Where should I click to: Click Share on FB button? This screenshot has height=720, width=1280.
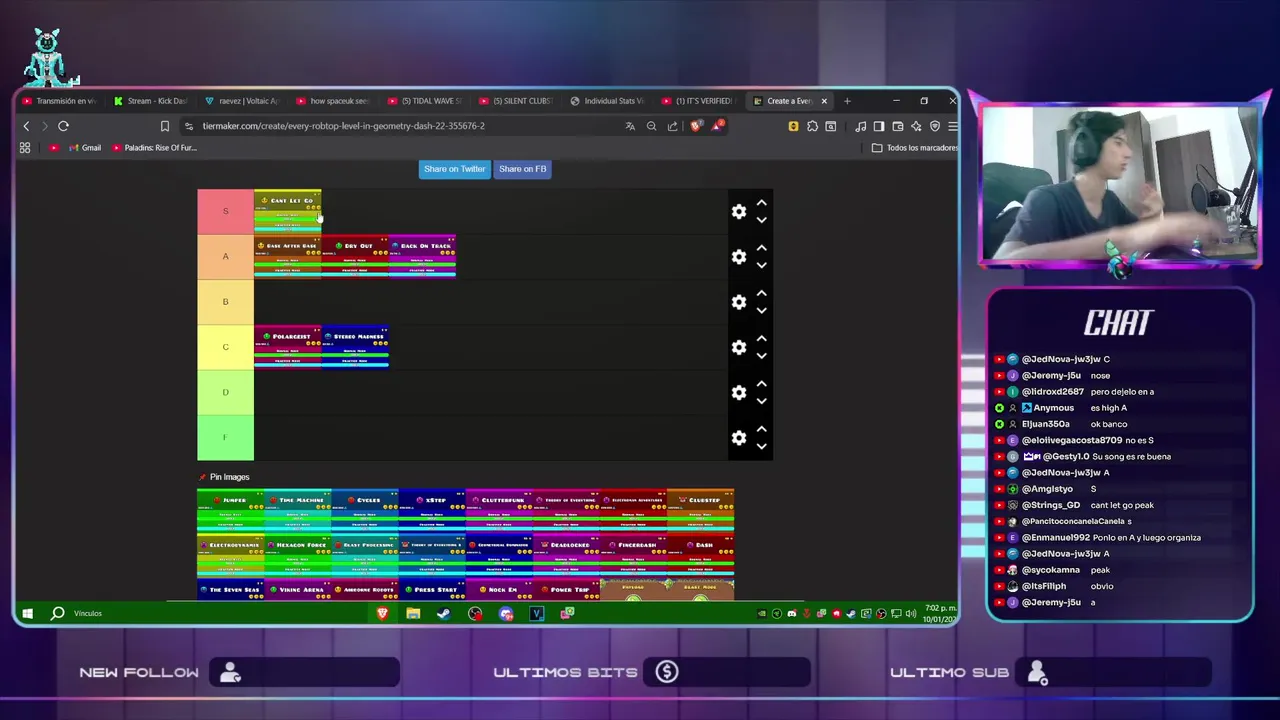point(522,169)
